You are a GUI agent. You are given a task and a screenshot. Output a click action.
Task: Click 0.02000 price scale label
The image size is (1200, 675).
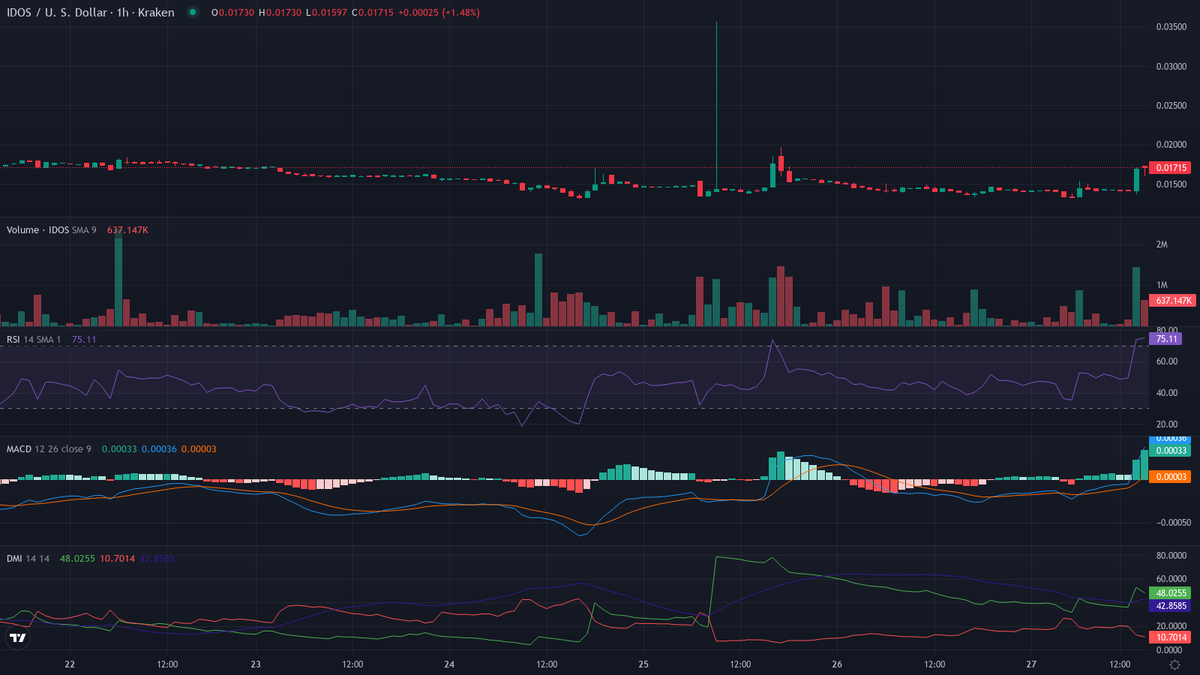1171,145
